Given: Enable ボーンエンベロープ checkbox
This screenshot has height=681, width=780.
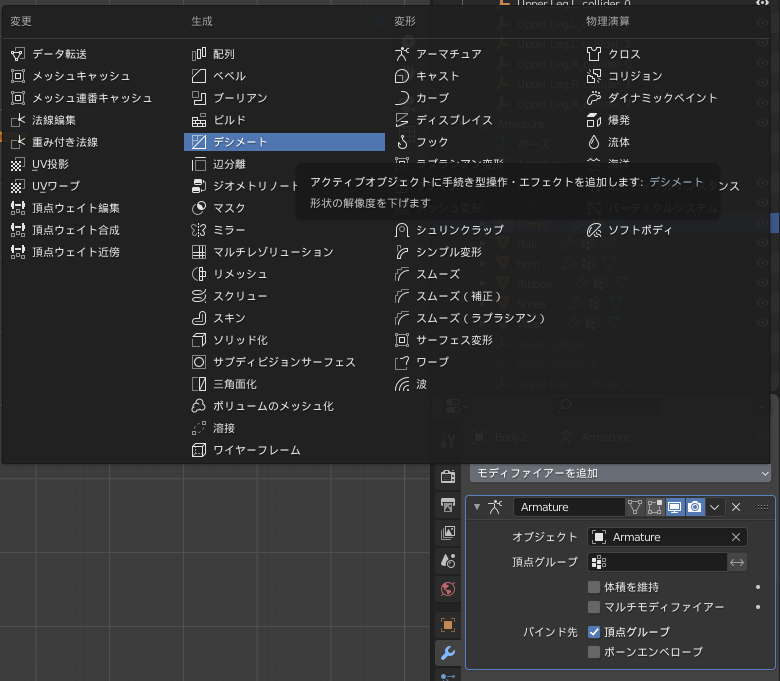Looking at the screenshot, I should point(593,652).
